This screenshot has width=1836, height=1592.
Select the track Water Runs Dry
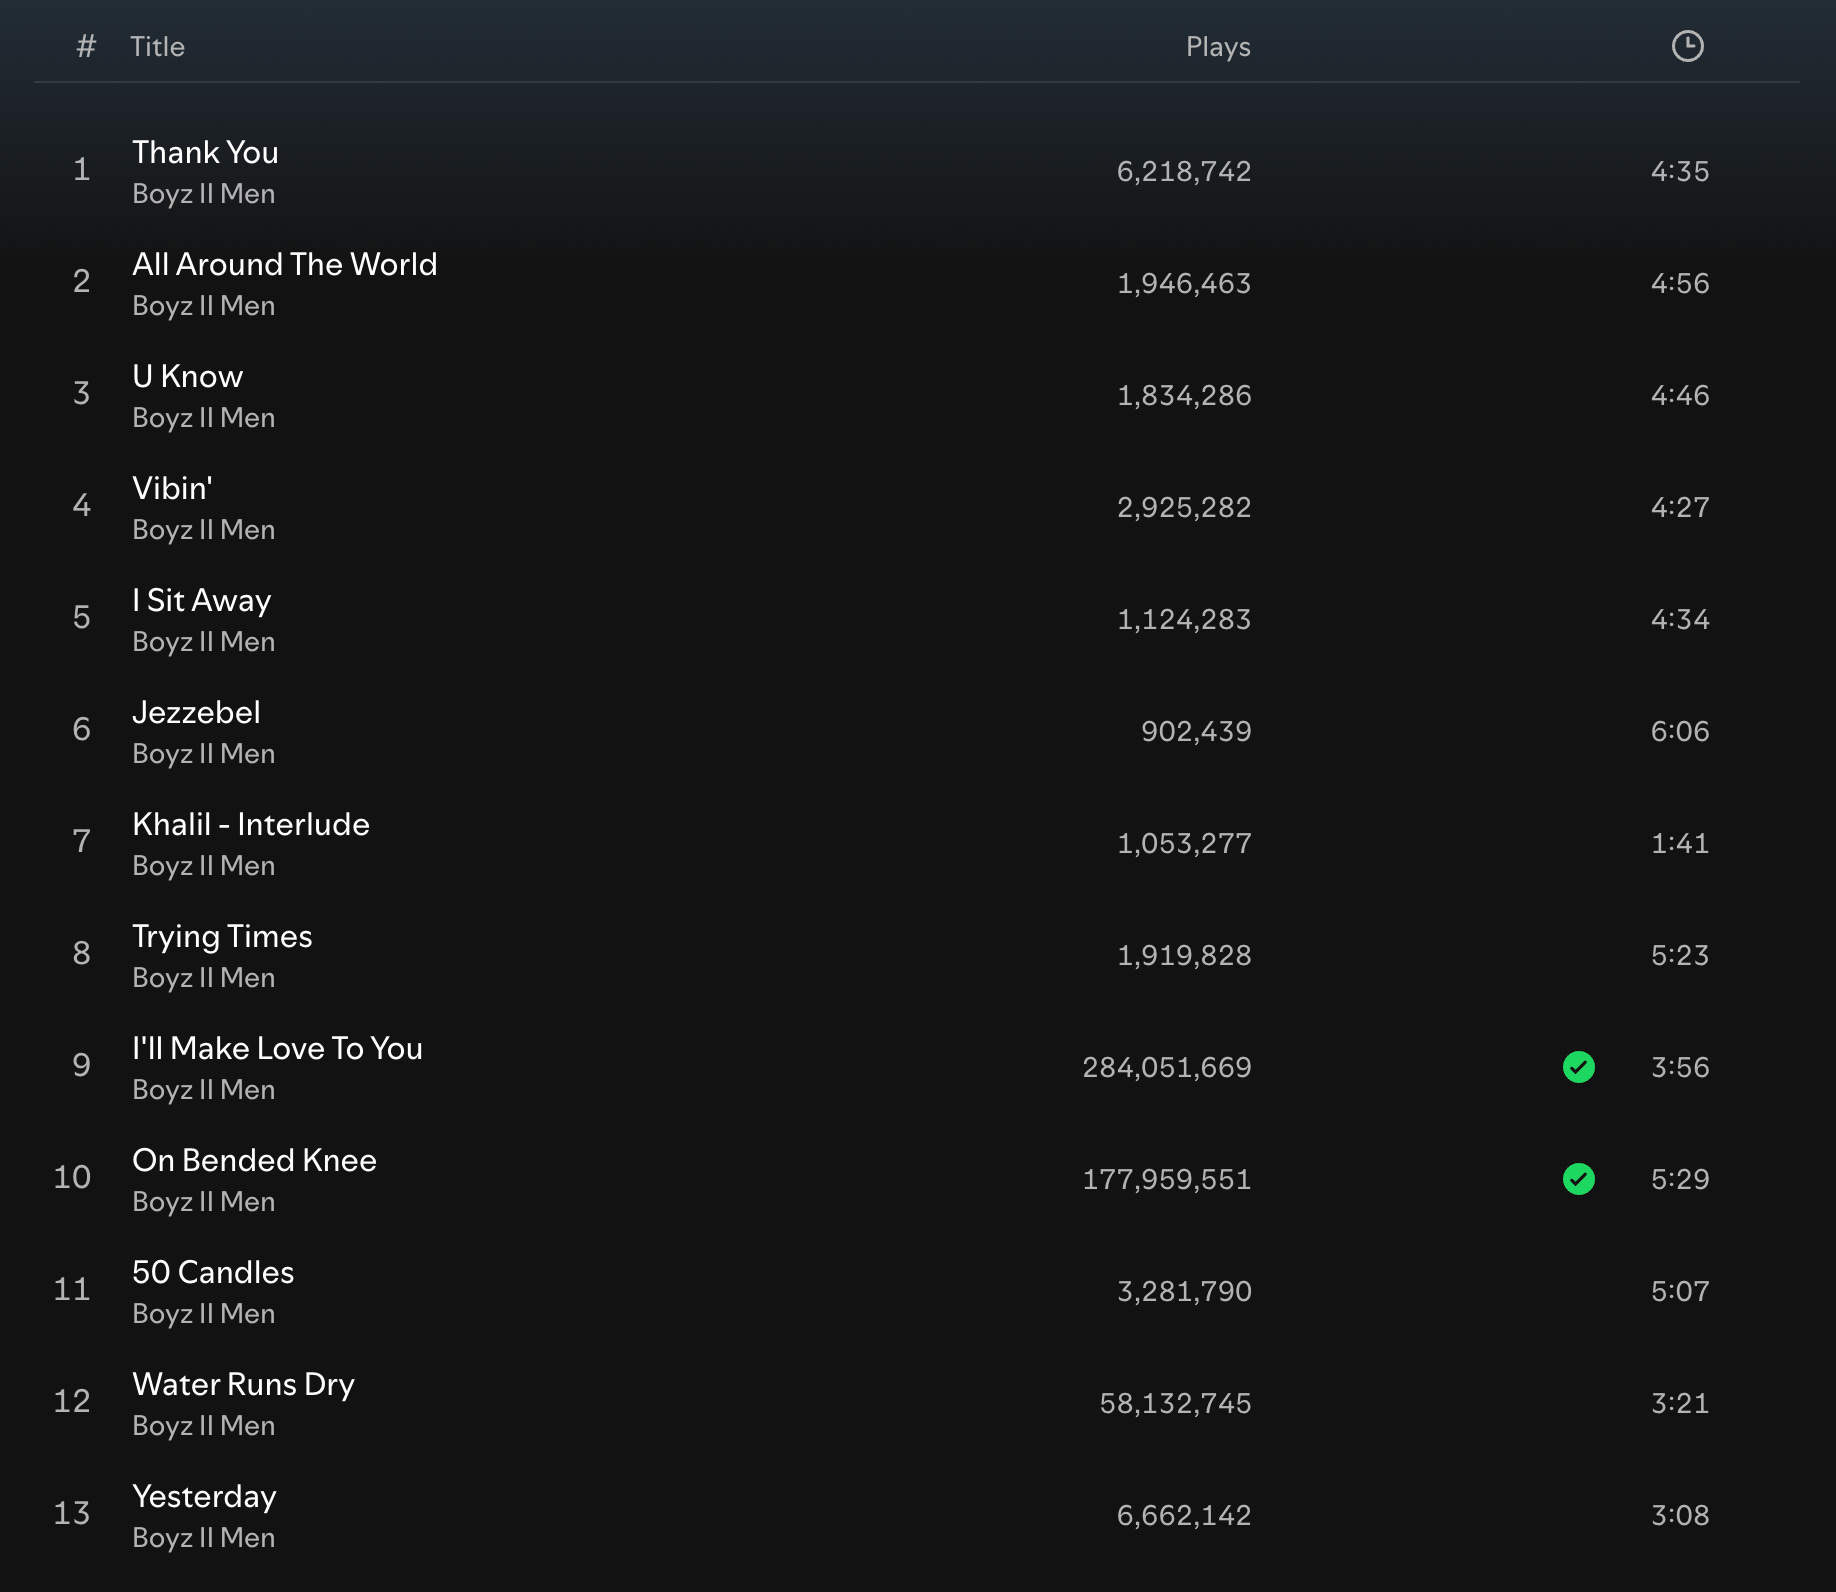click(243, 1385)
